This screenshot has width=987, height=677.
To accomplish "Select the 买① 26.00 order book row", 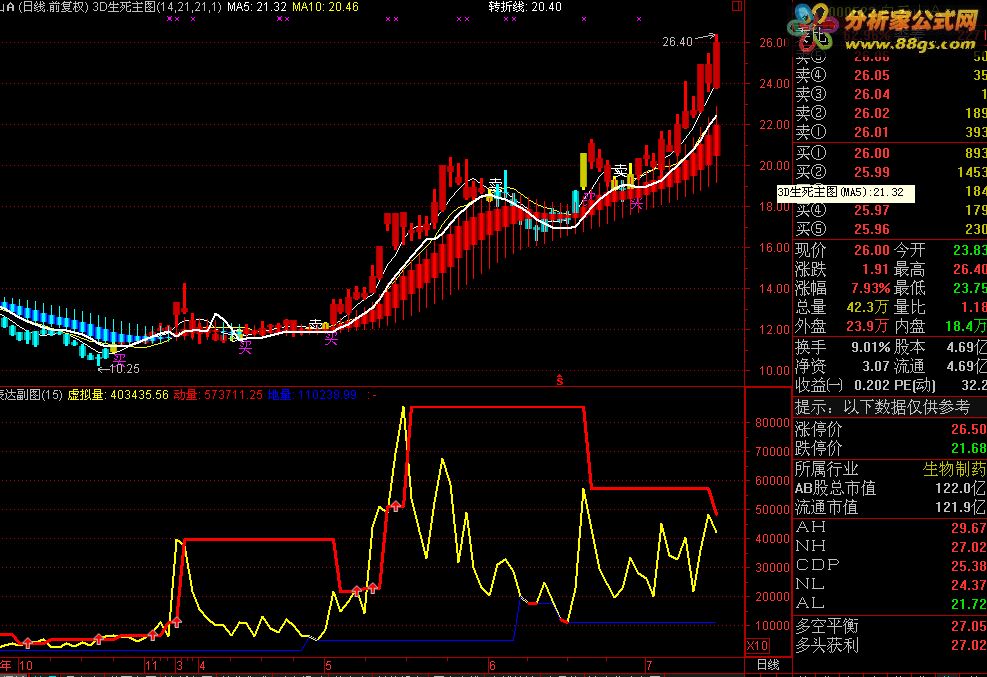I will click(889, 153).
